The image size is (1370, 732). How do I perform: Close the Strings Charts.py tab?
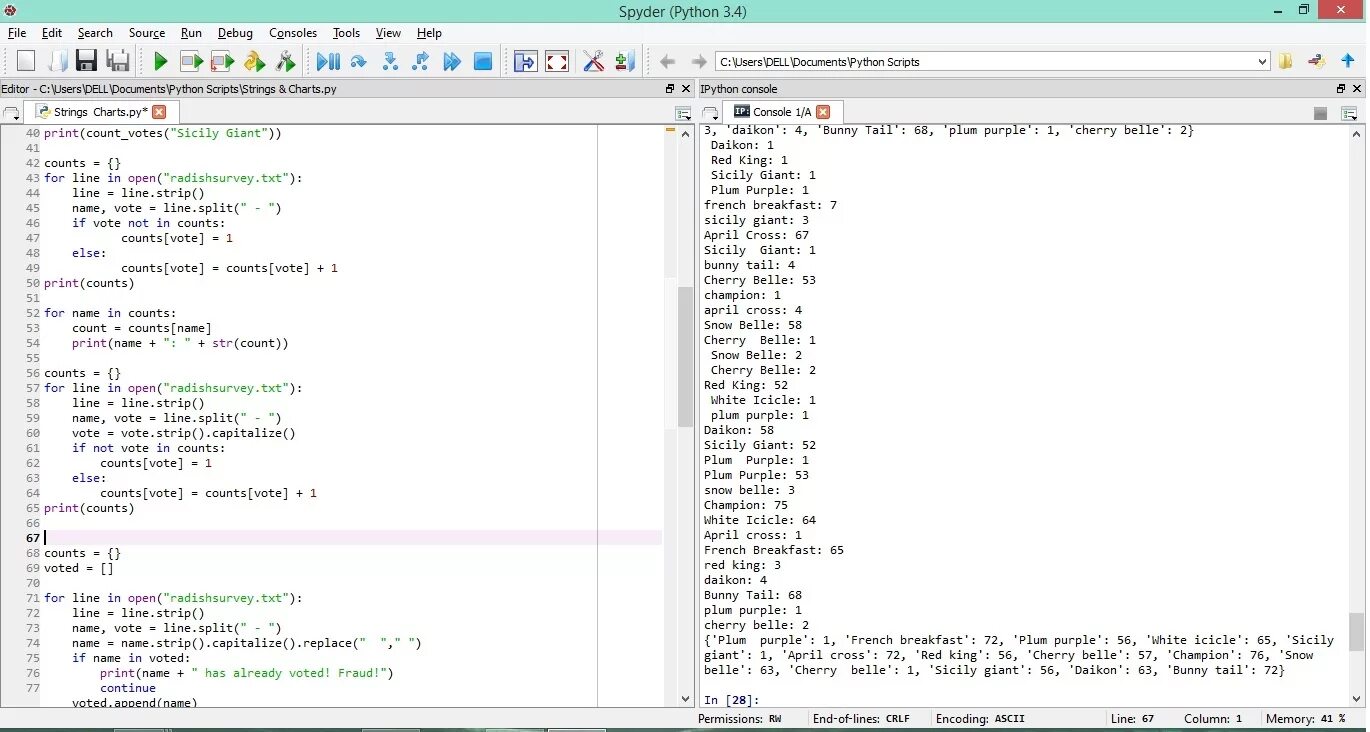(x=159, y=112)
